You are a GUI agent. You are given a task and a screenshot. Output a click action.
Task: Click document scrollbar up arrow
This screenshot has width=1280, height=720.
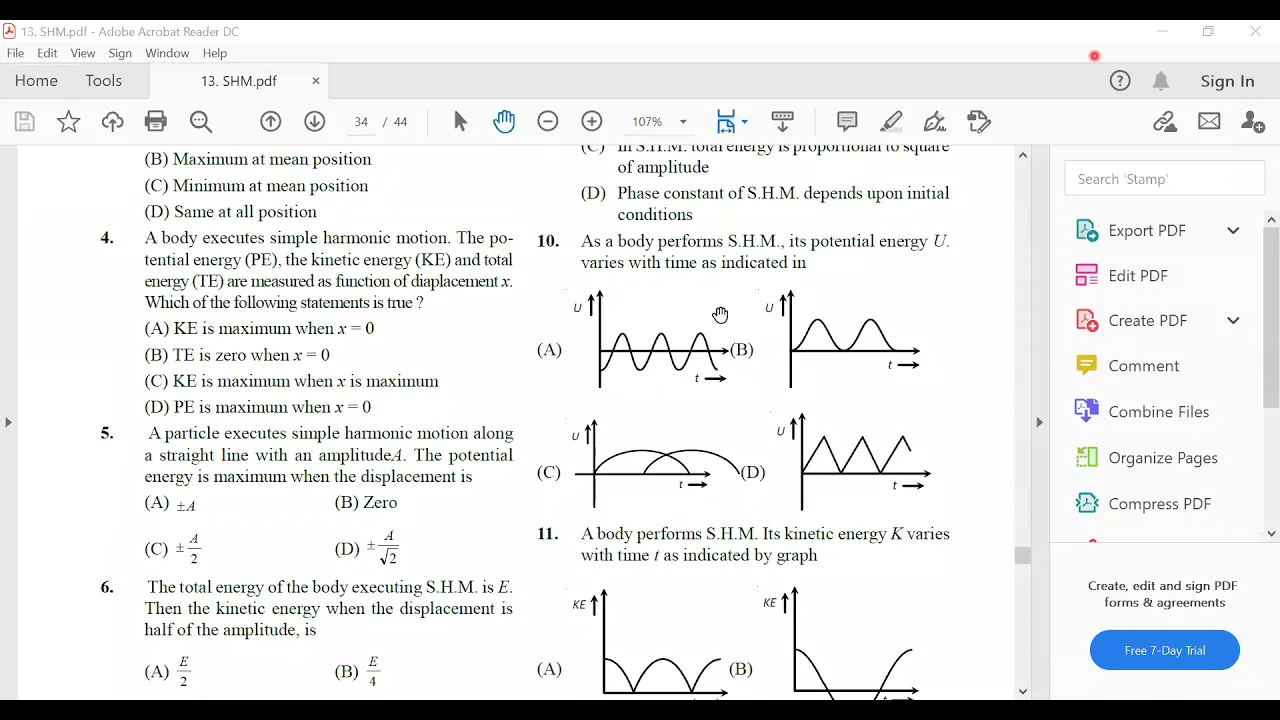1022,155
